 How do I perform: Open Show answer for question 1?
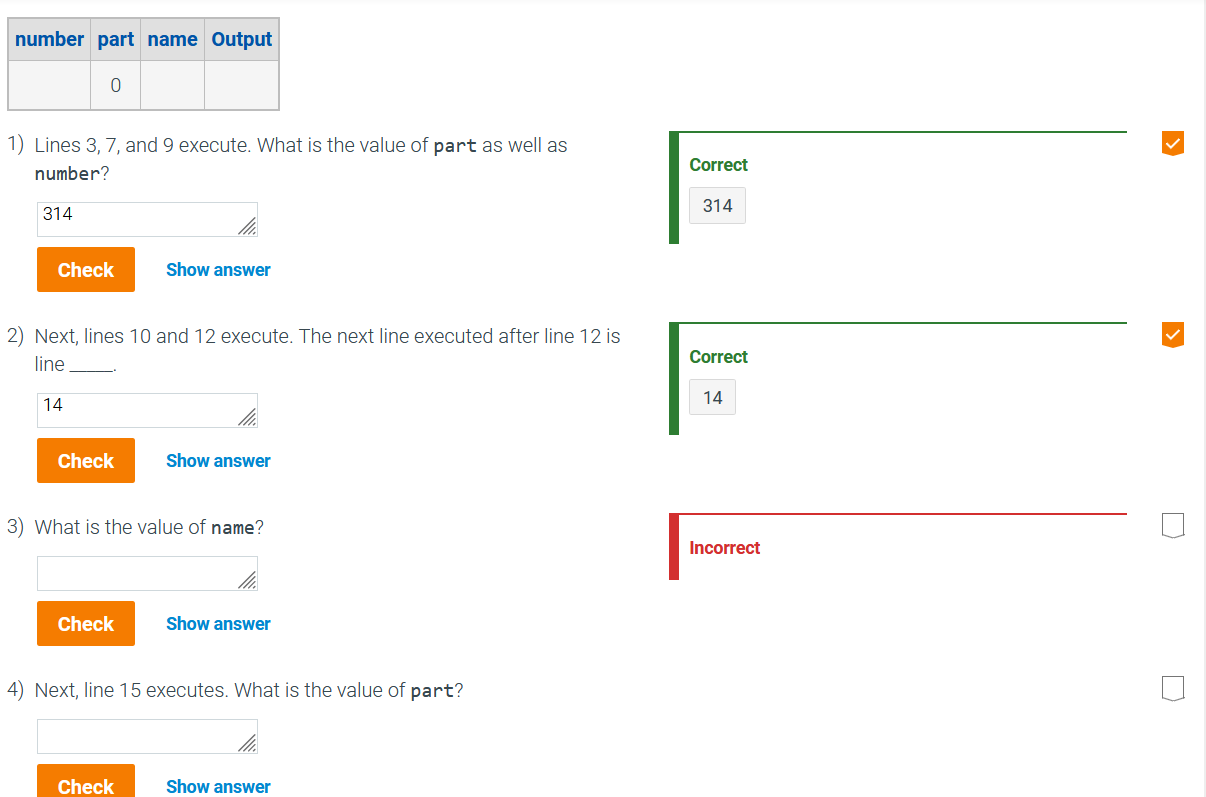pyautogui.click(x=218, y=269)
